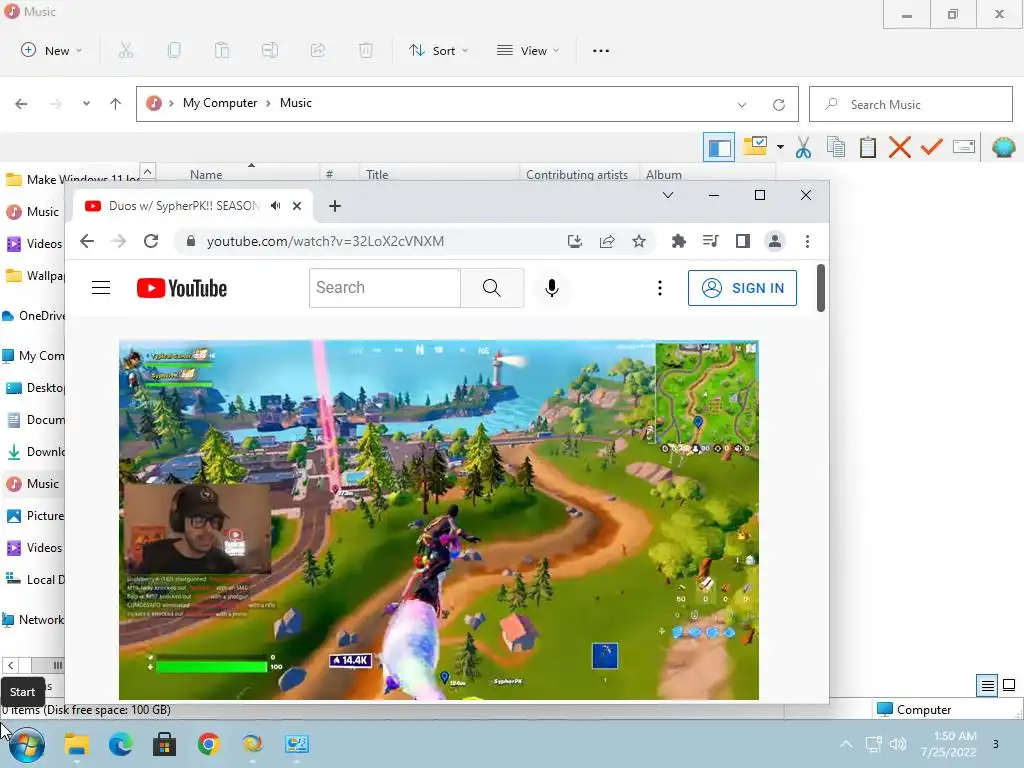Go to YouTube home via logo
This screenshot has width=1024, height=768.
(x=182, y=288)
